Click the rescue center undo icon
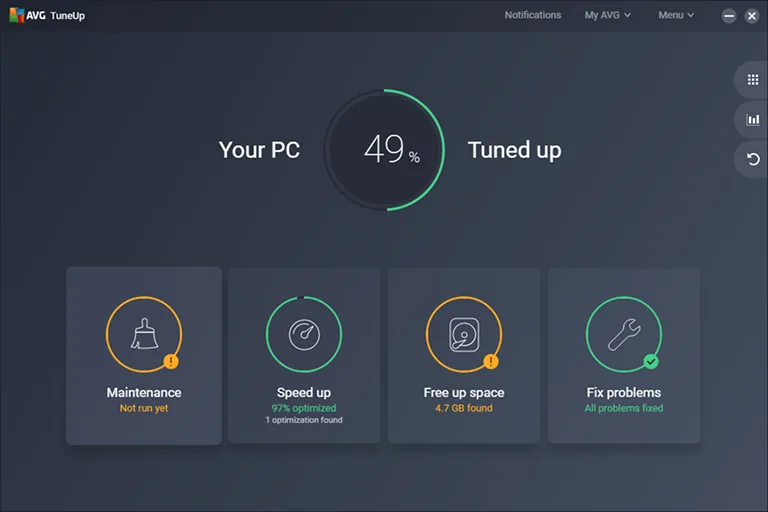 coord(753,159)
